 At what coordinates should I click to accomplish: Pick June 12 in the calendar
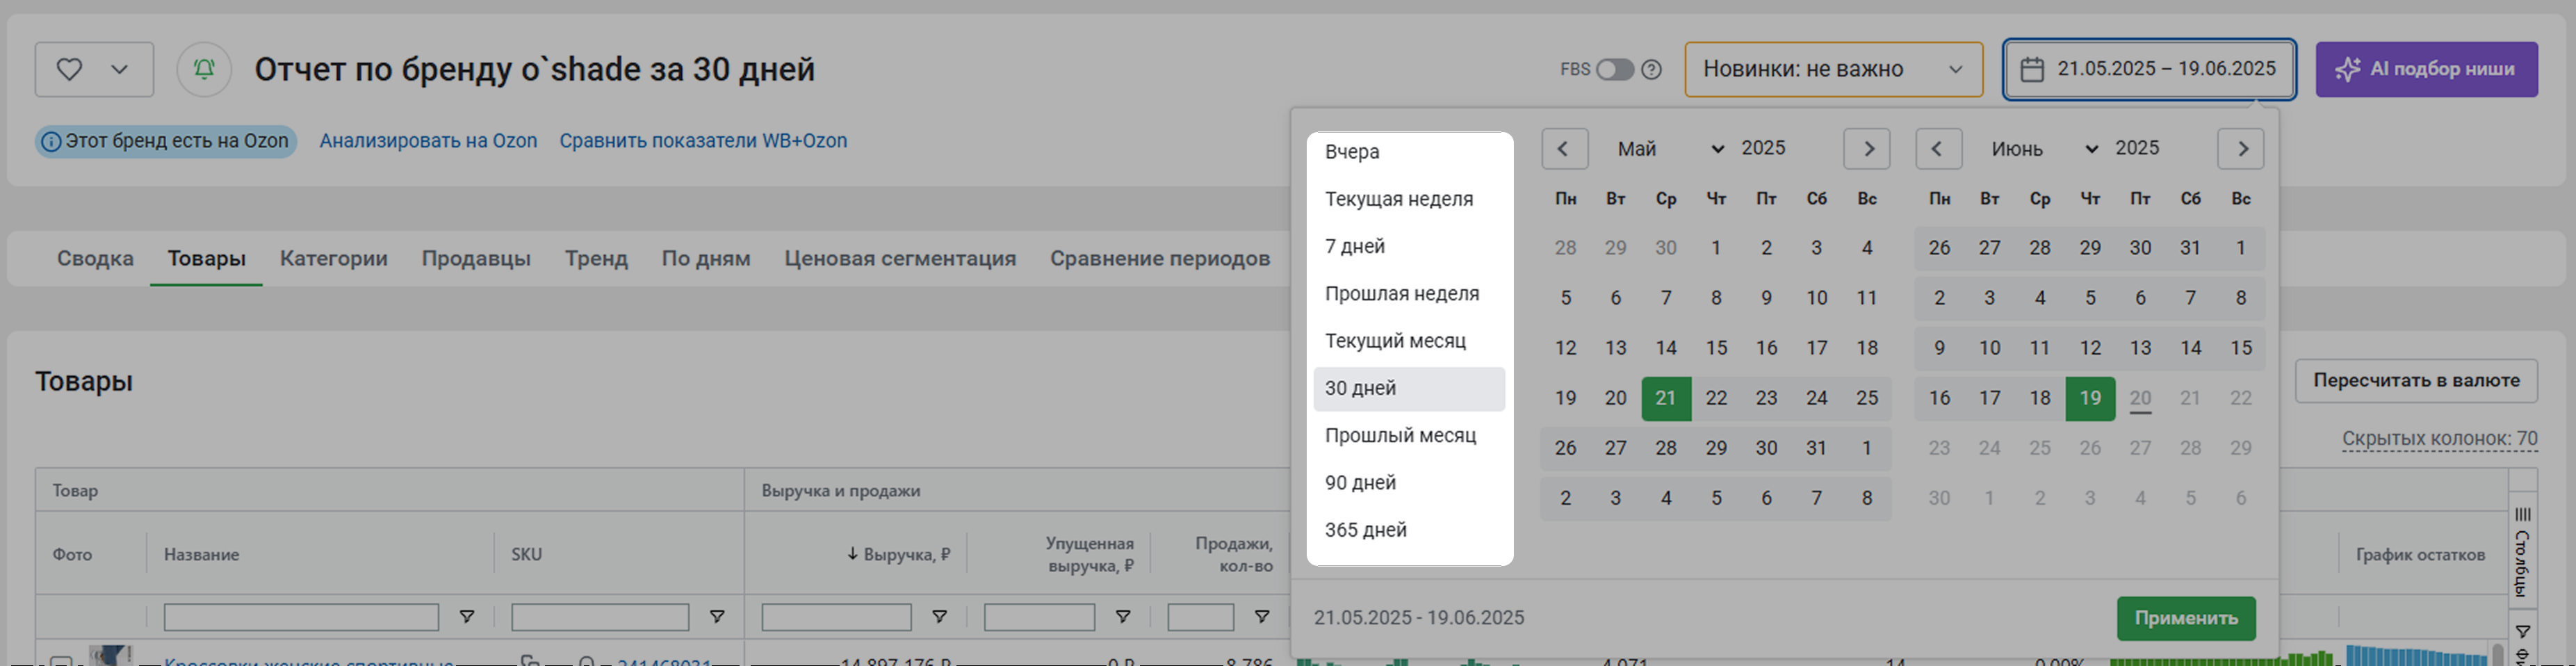[x=2090, y=348]
